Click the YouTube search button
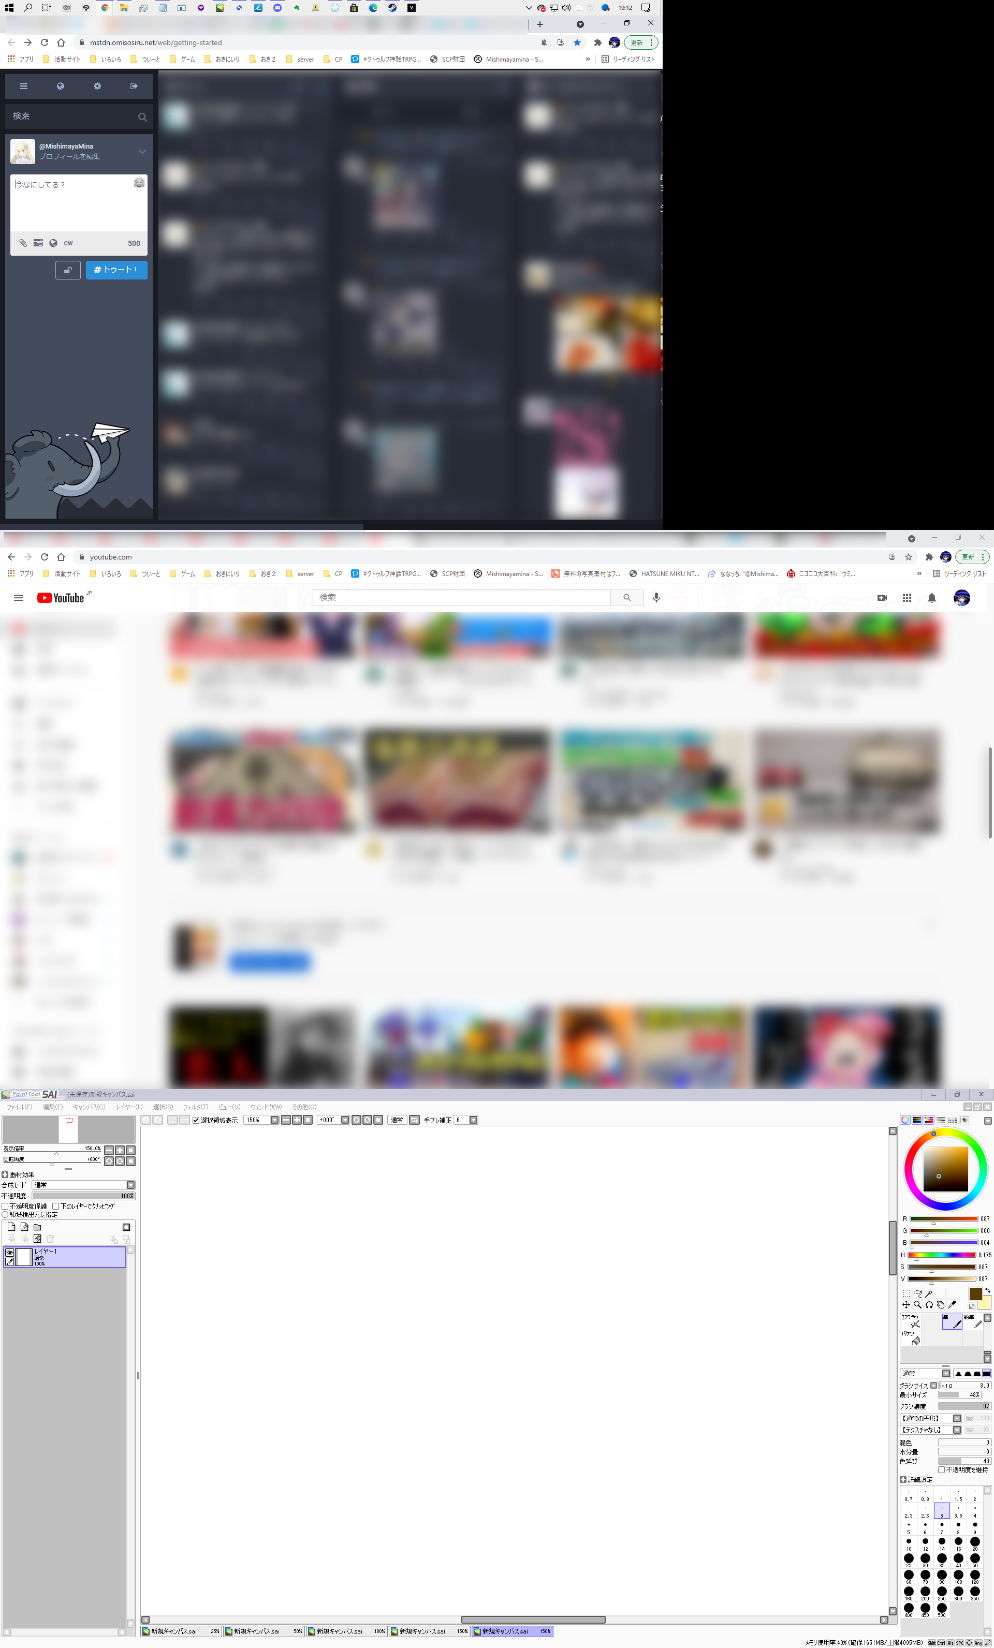The height and width of the screenshot is (1648, 994). click(627, 598)
